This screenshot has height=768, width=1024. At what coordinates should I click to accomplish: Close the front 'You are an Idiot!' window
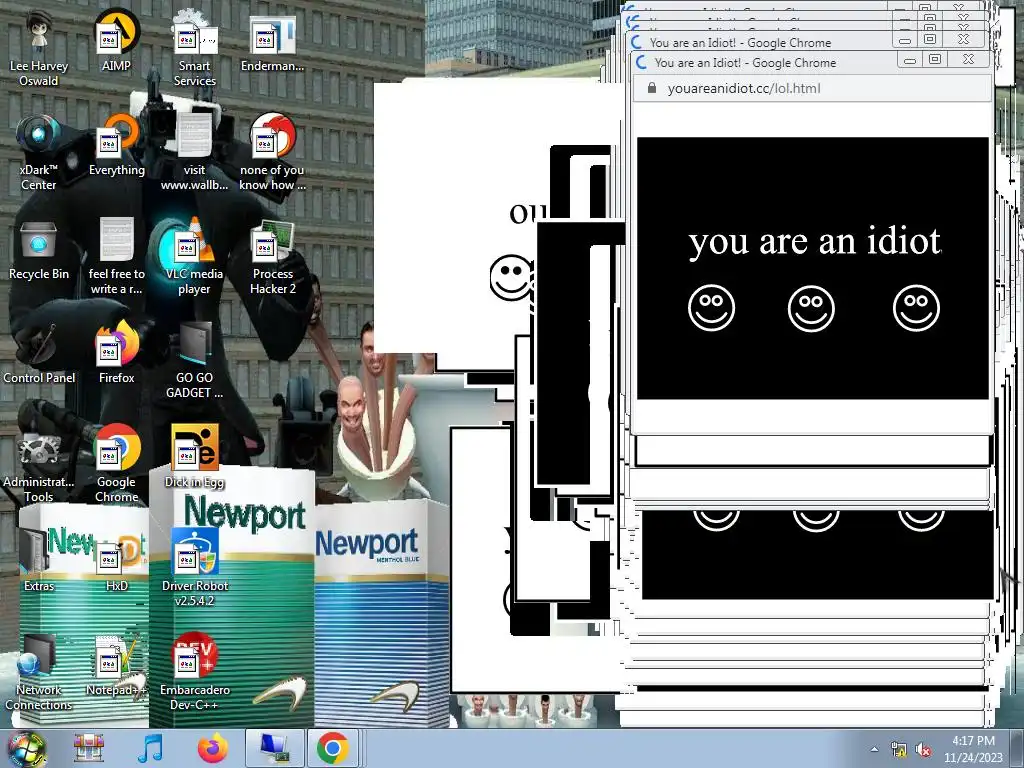pos(968,59)
